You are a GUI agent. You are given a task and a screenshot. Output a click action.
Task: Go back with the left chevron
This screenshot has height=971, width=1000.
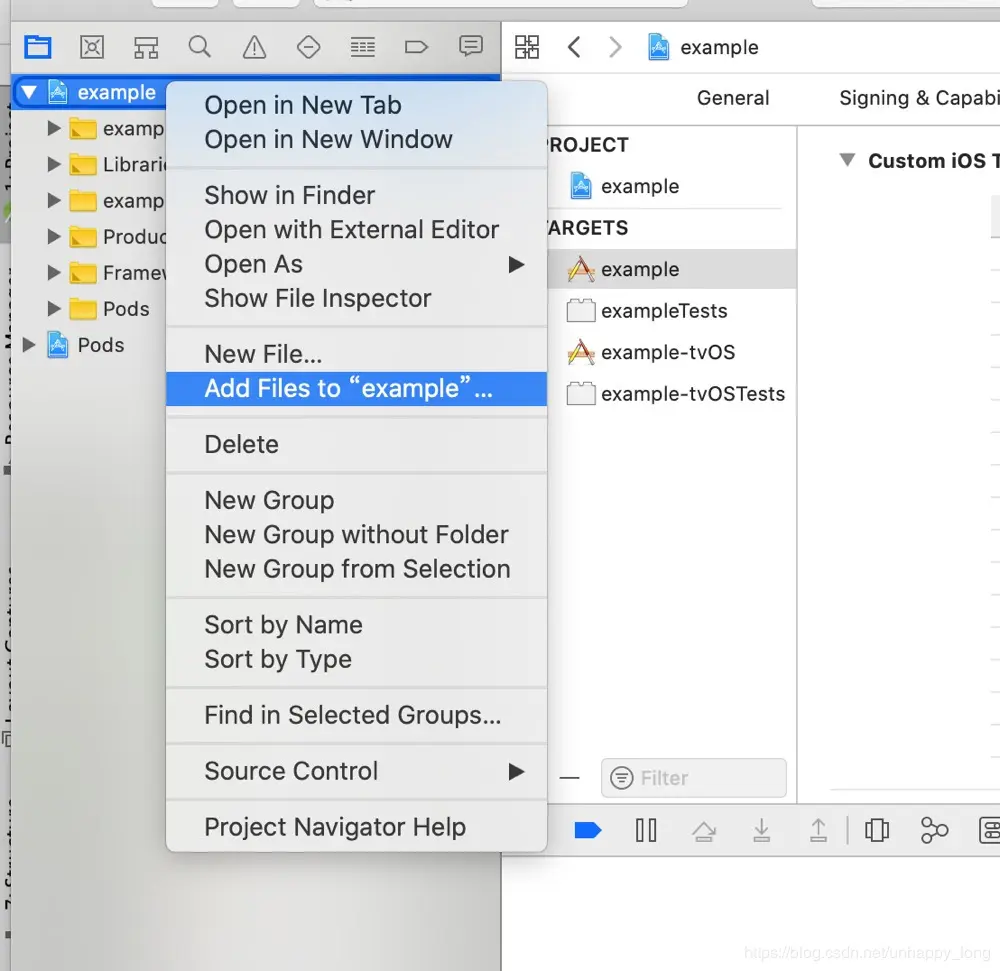coord(574,47)
